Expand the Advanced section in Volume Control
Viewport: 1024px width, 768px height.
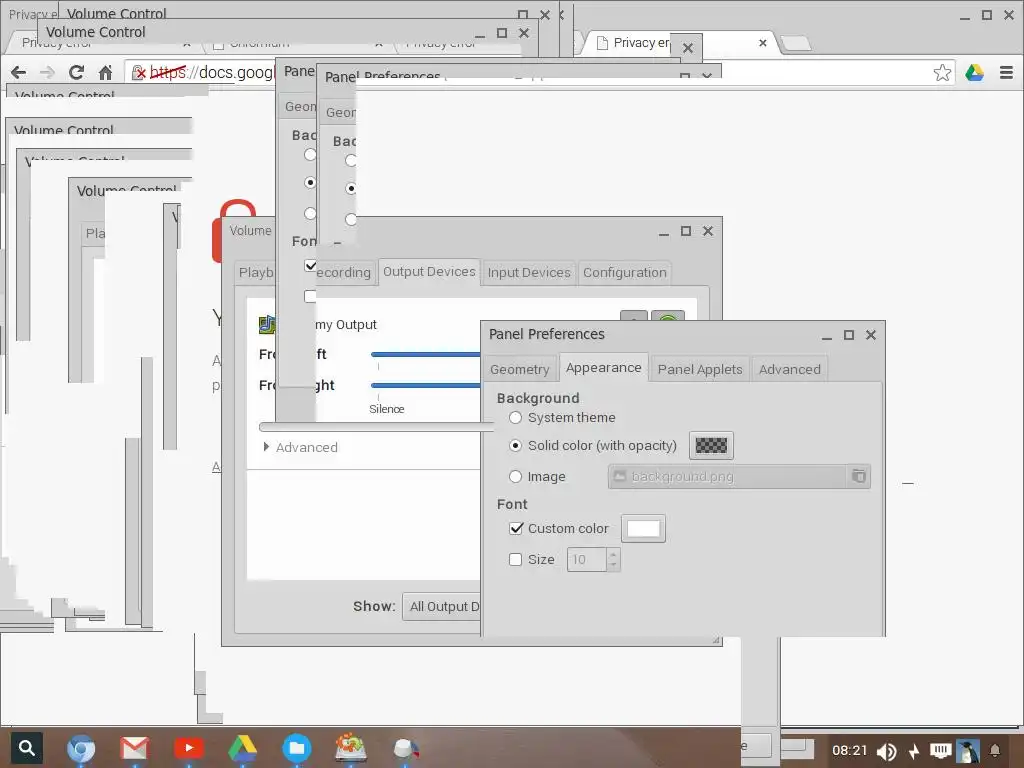point(300,447)
